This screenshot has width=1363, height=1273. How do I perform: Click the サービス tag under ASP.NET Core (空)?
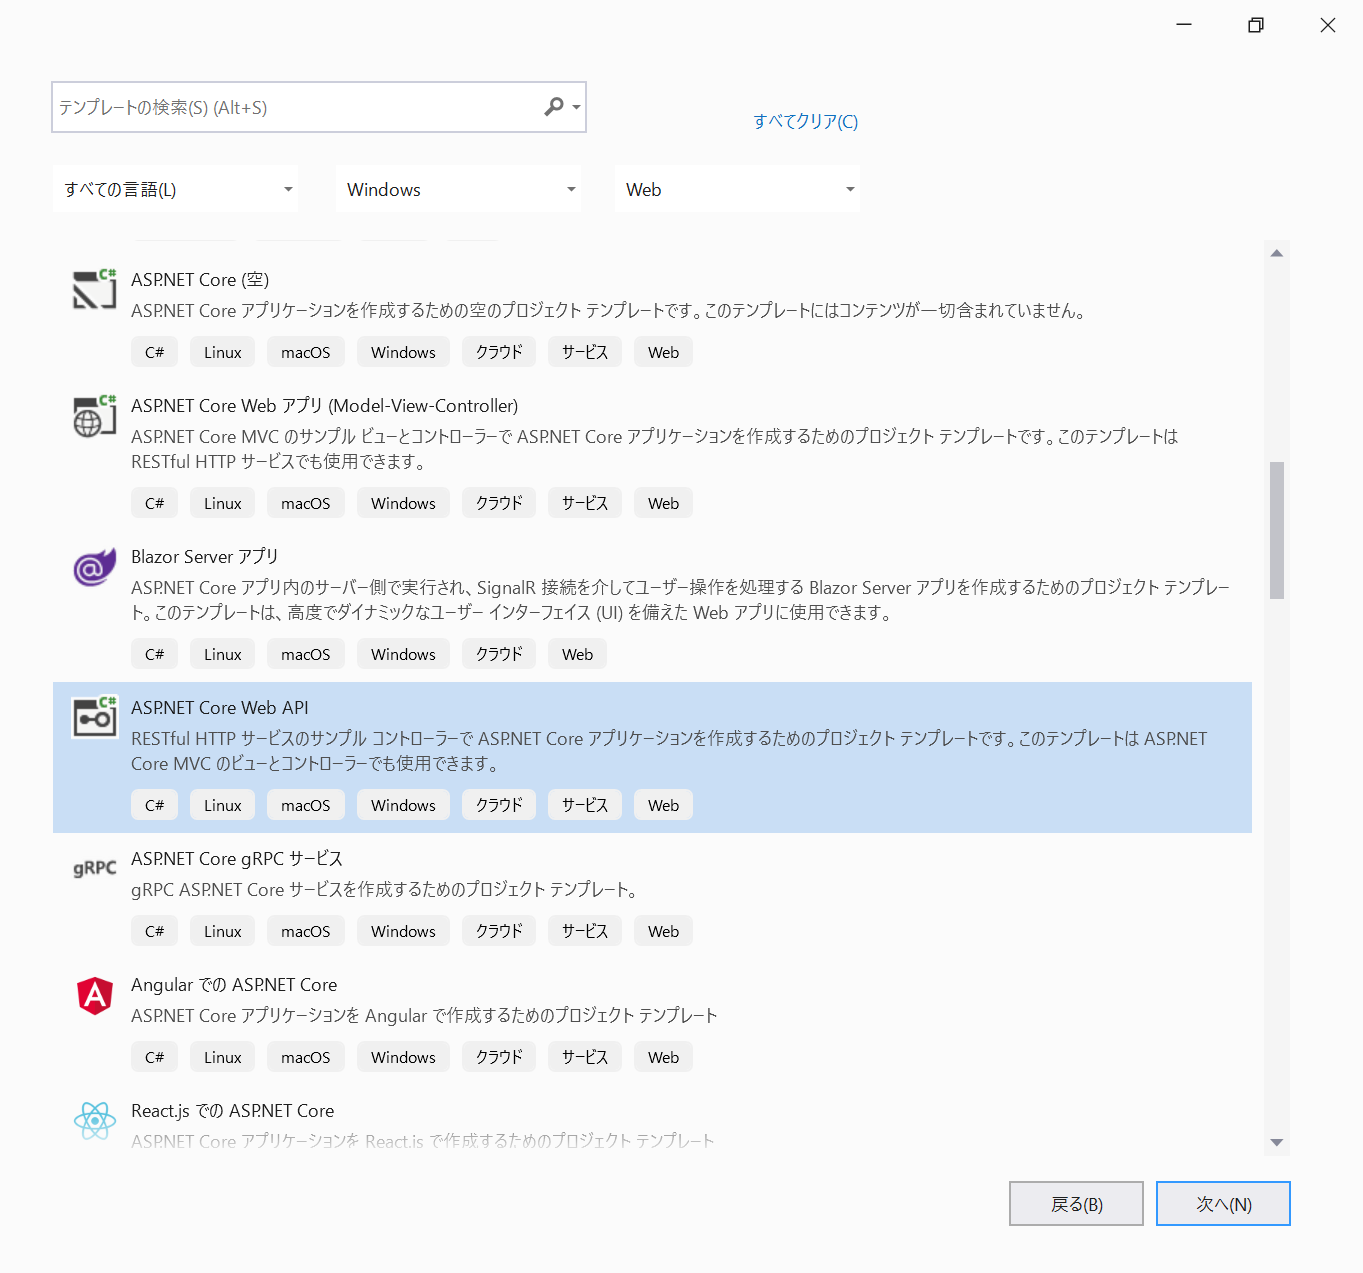(x=585, y=352)
